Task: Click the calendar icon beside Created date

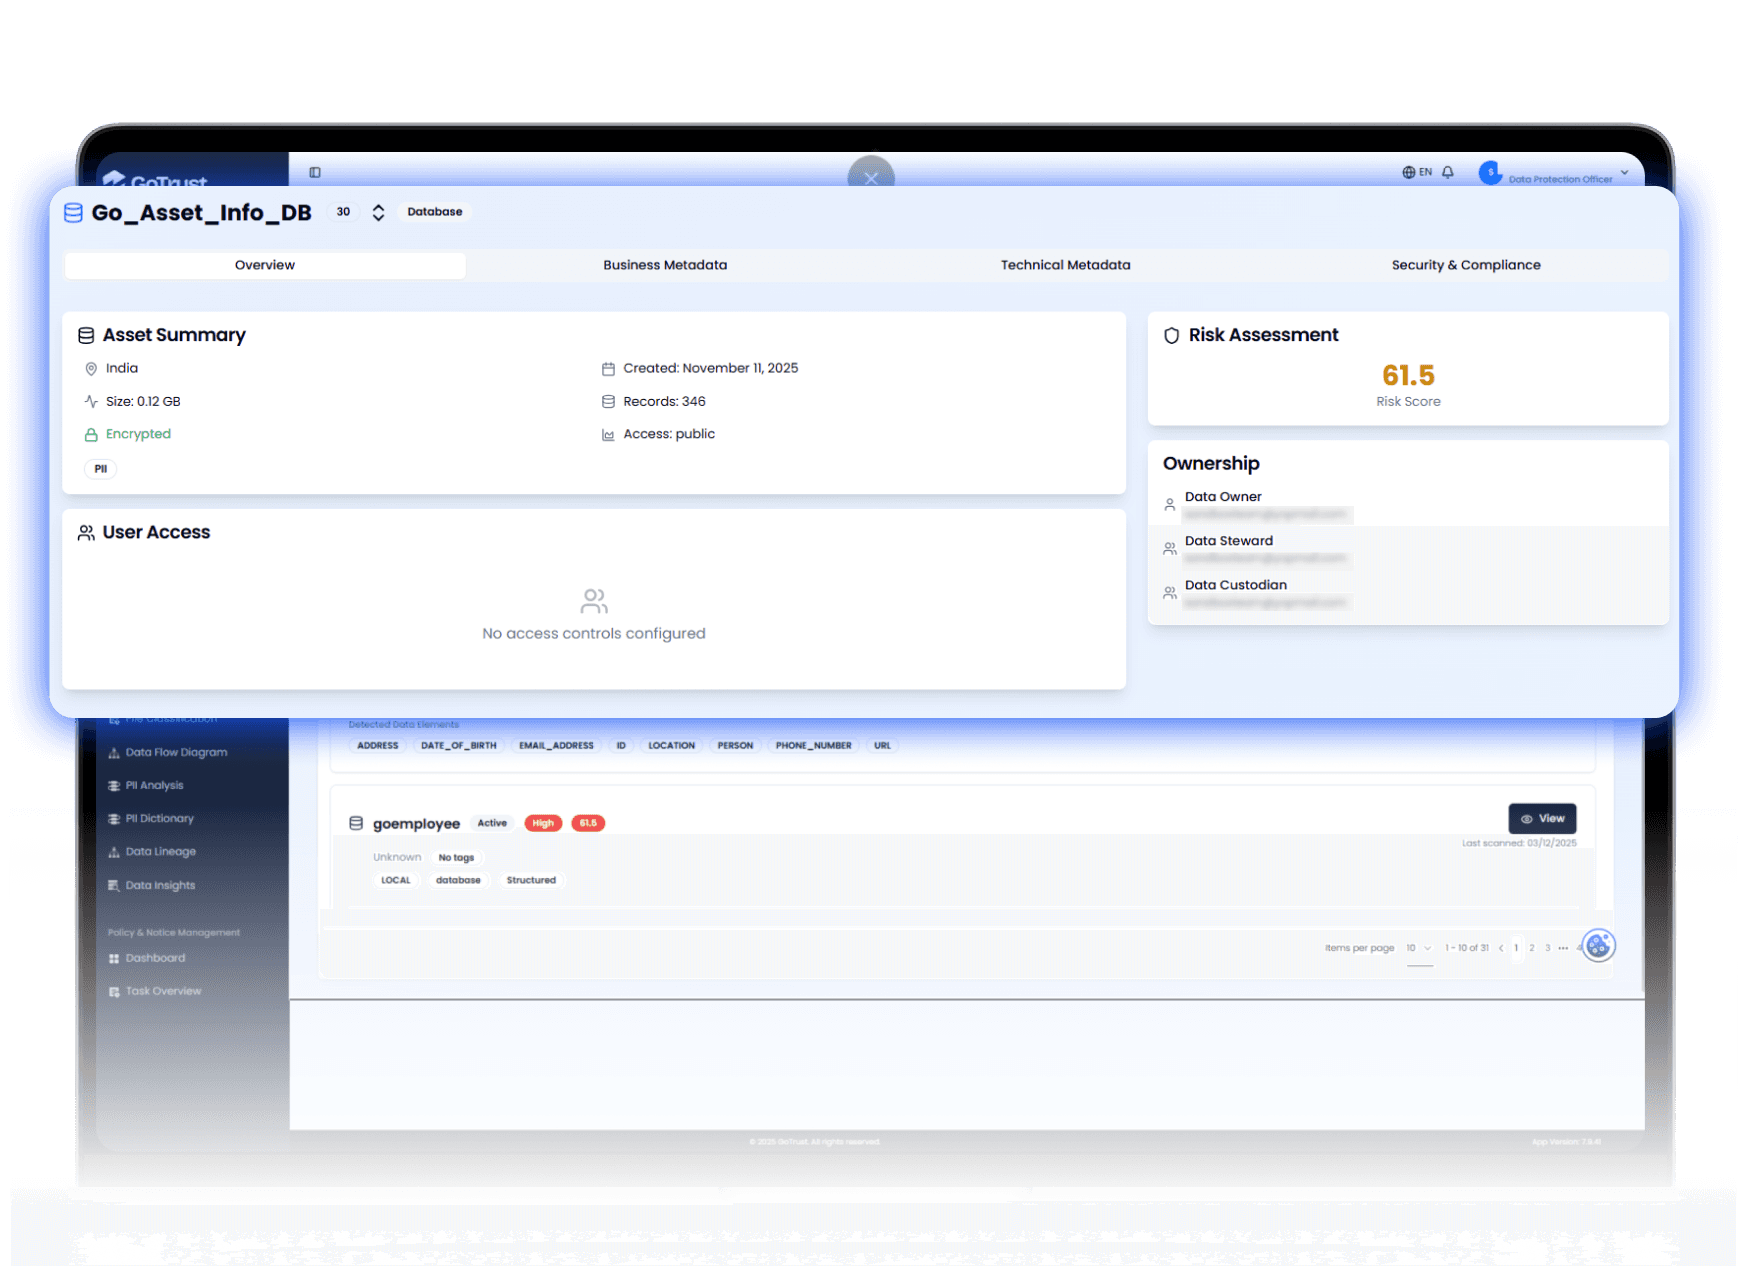Action: click(608, 369)
